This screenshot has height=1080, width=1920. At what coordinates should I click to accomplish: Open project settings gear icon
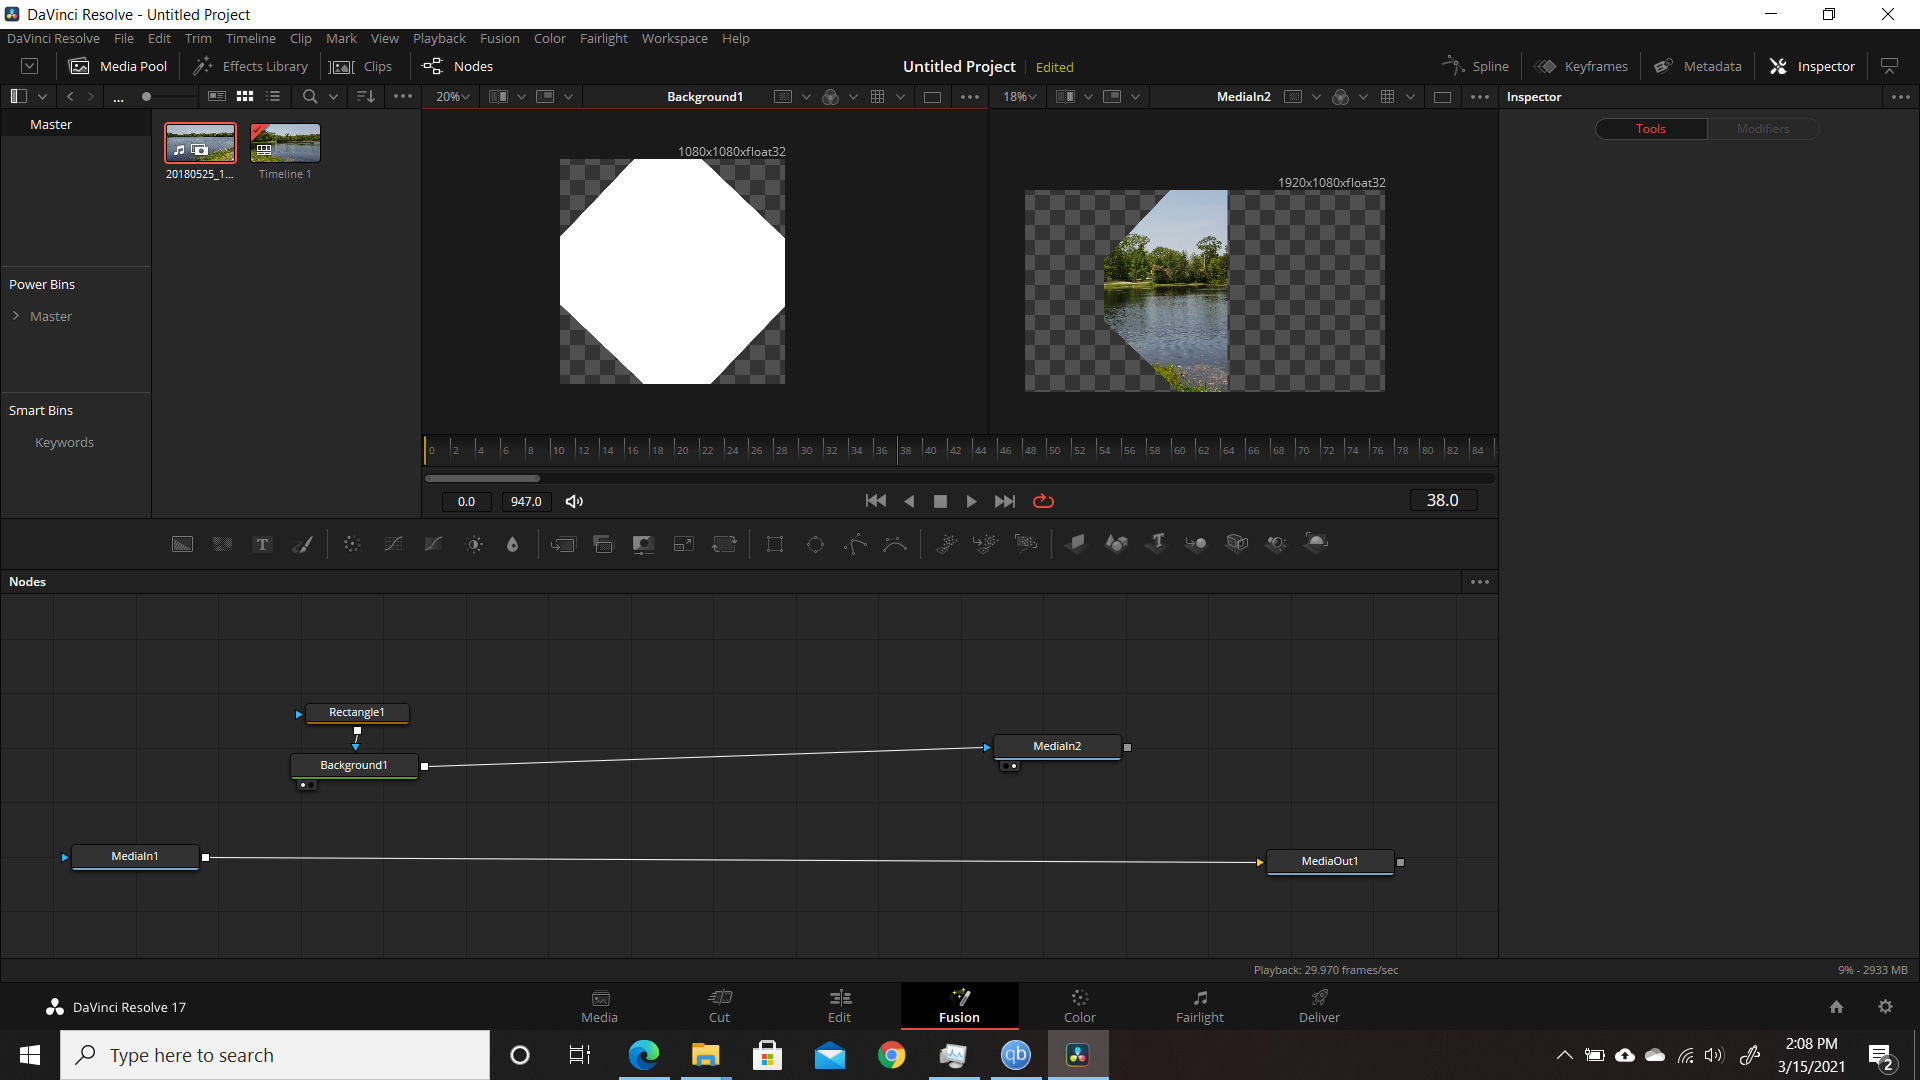(1885, 1007)
